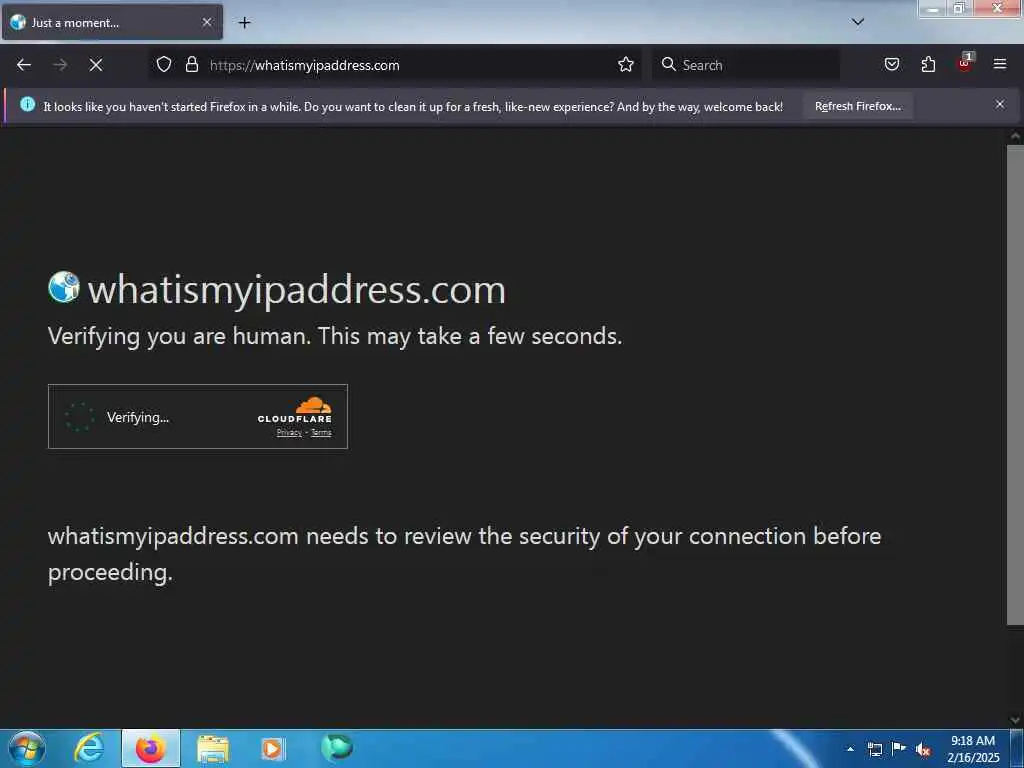Open Cloudflare Privacy link
The image size is (1024, 768).
(289, 432)
